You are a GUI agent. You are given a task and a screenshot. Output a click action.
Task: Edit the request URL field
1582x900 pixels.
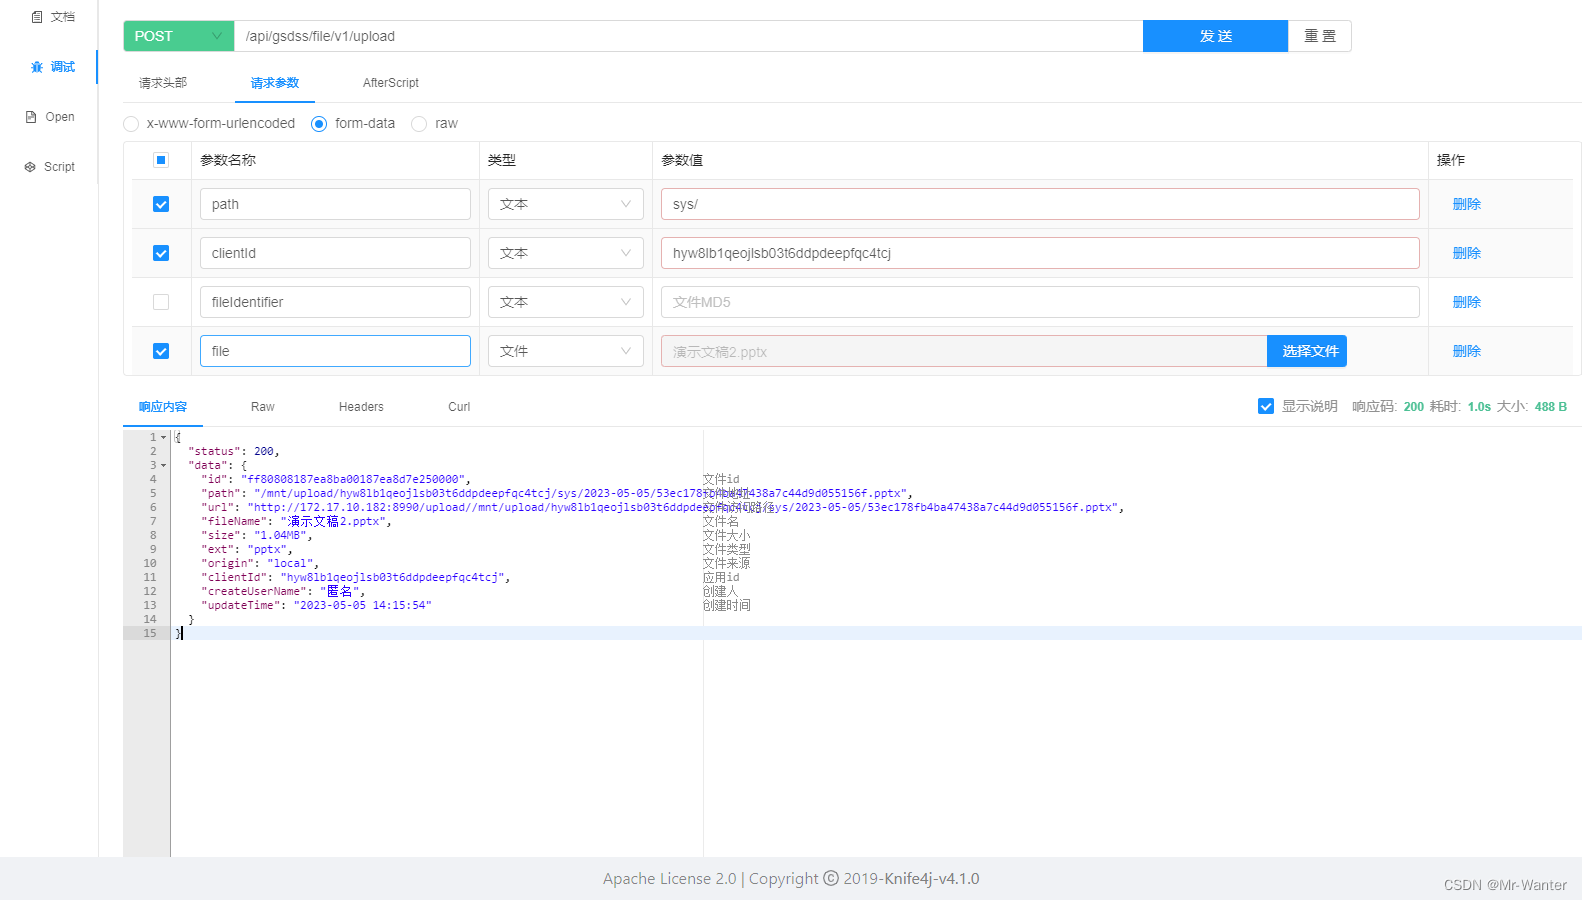[688, 36]
